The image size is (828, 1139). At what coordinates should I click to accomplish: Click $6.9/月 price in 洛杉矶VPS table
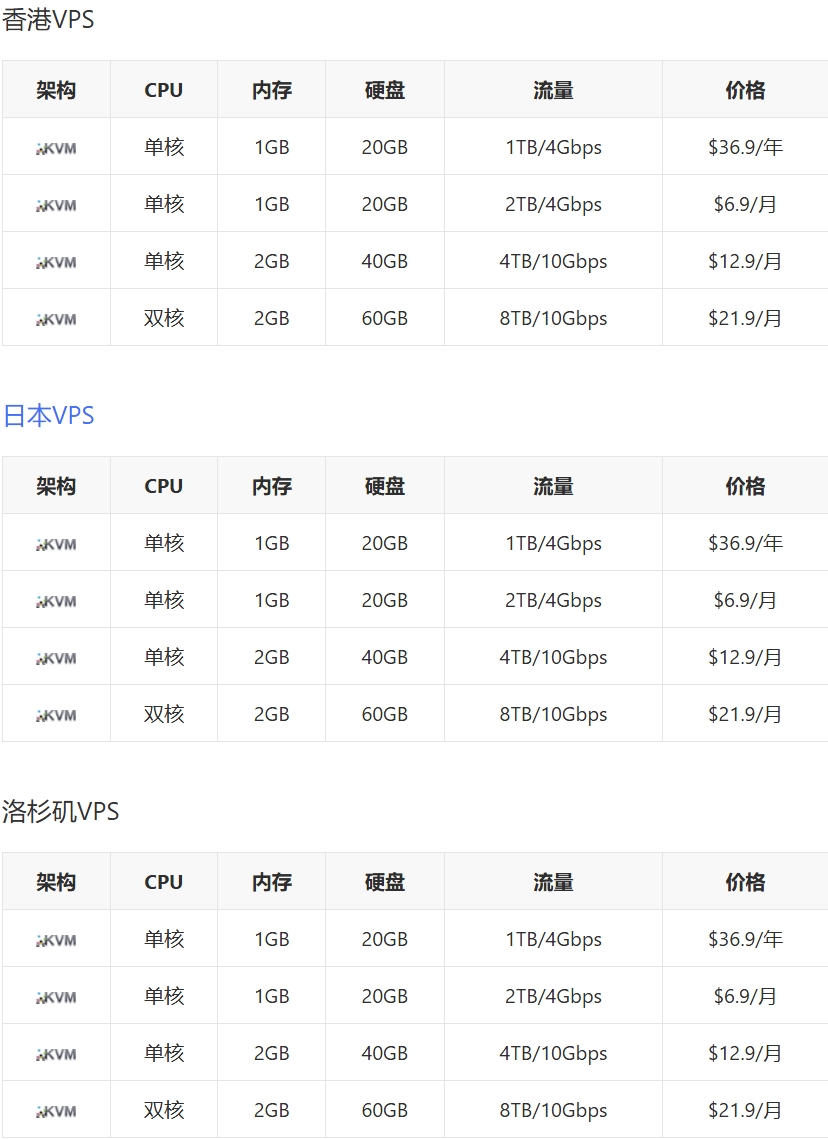[745, 996]
